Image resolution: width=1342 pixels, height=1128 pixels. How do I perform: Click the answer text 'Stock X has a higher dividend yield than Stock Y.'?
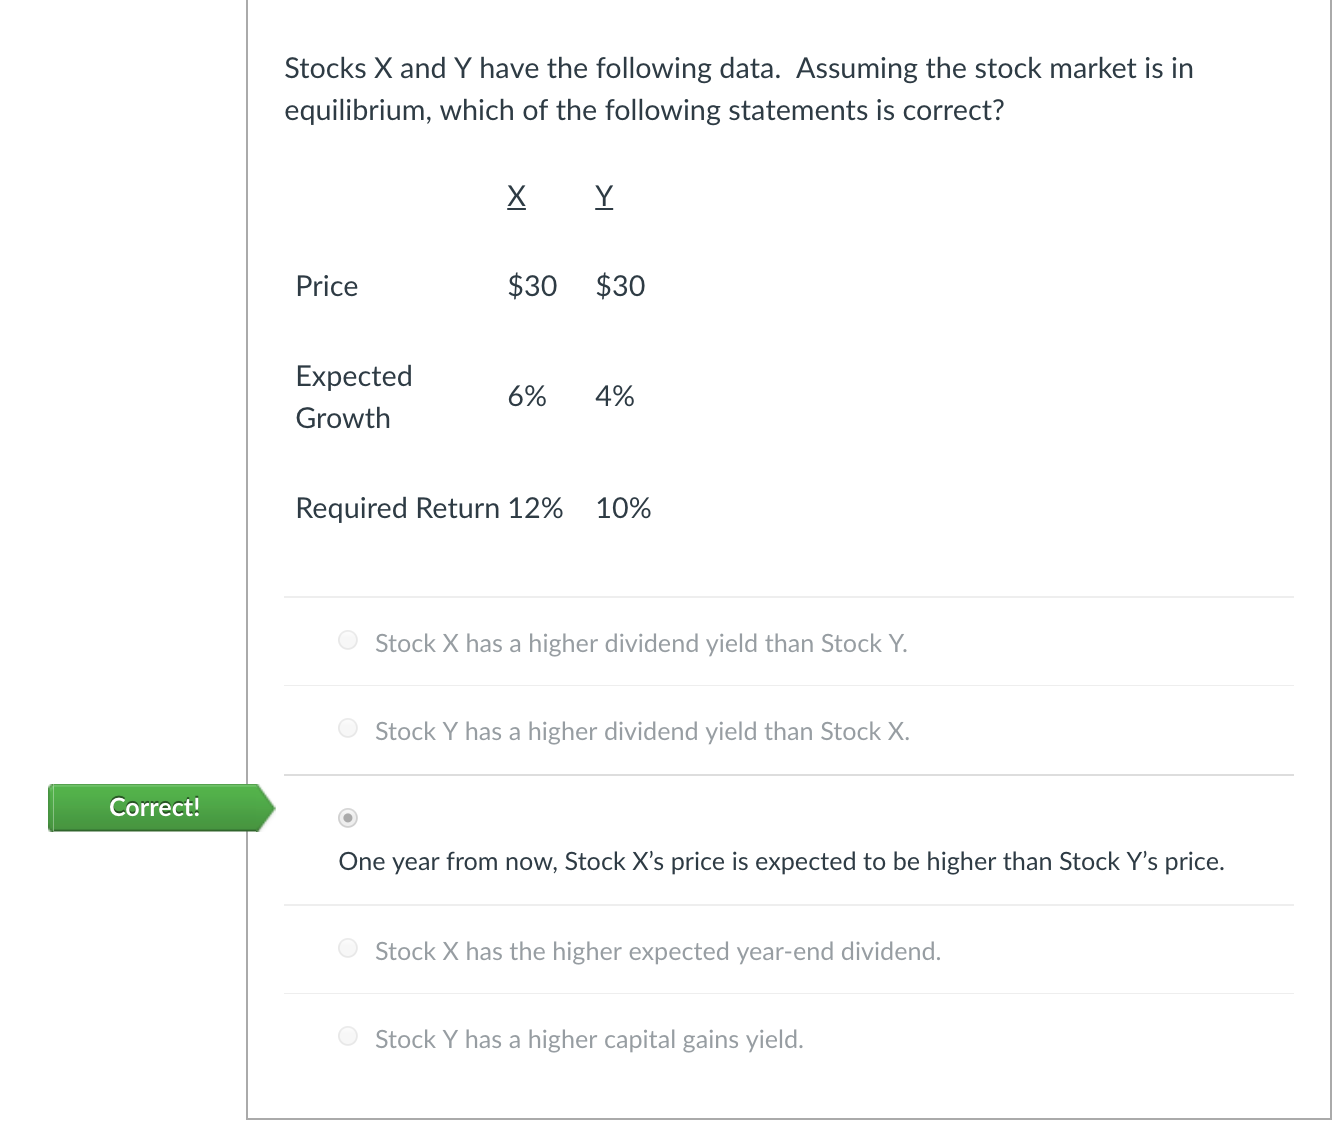[641, 643]
